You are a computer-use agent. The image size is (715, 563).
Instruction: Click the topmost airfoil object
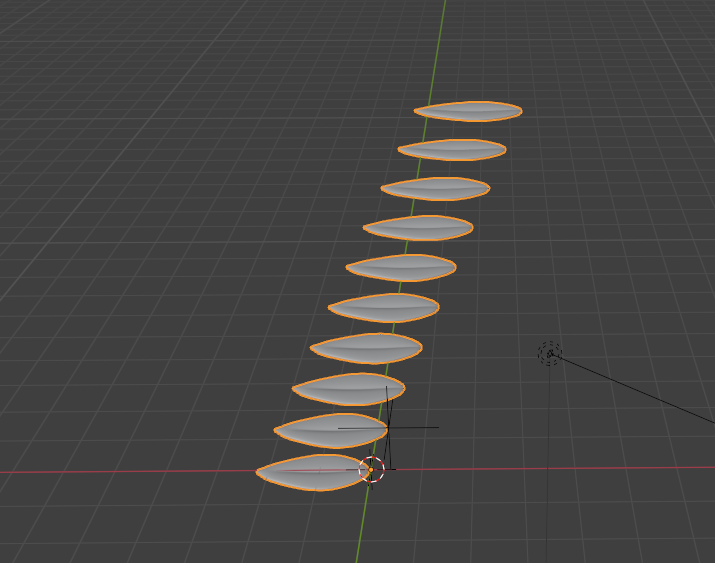[x=468, y=111]
